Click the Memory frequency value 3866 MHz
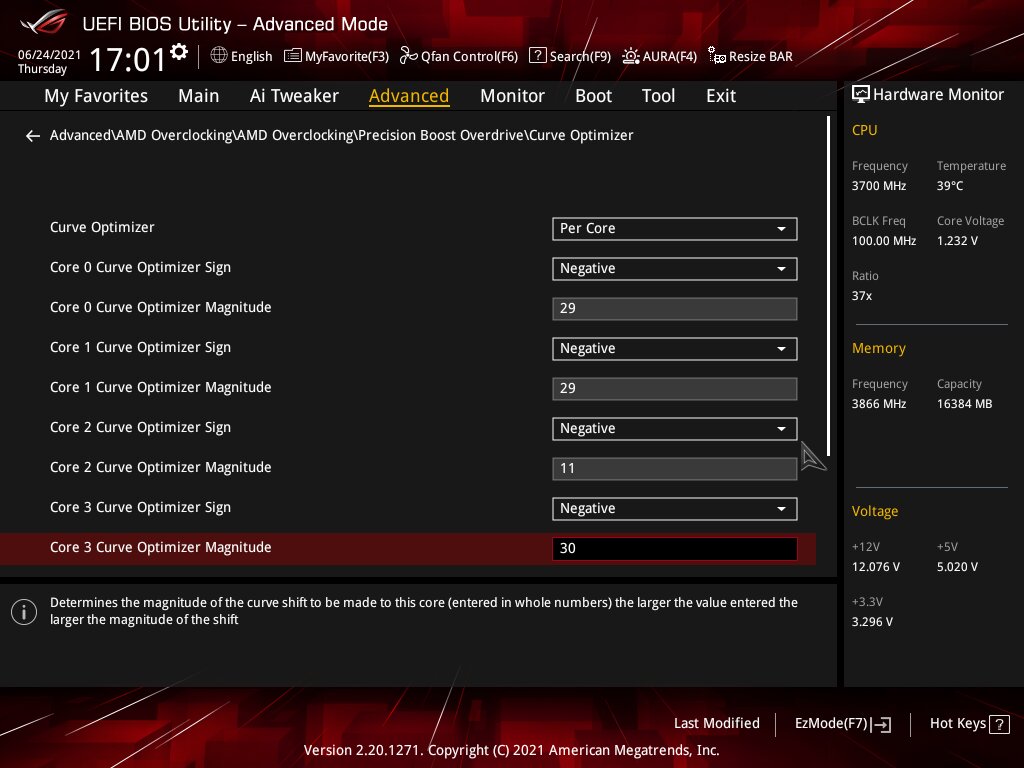 pyautogui.click(x=879, y=404)
